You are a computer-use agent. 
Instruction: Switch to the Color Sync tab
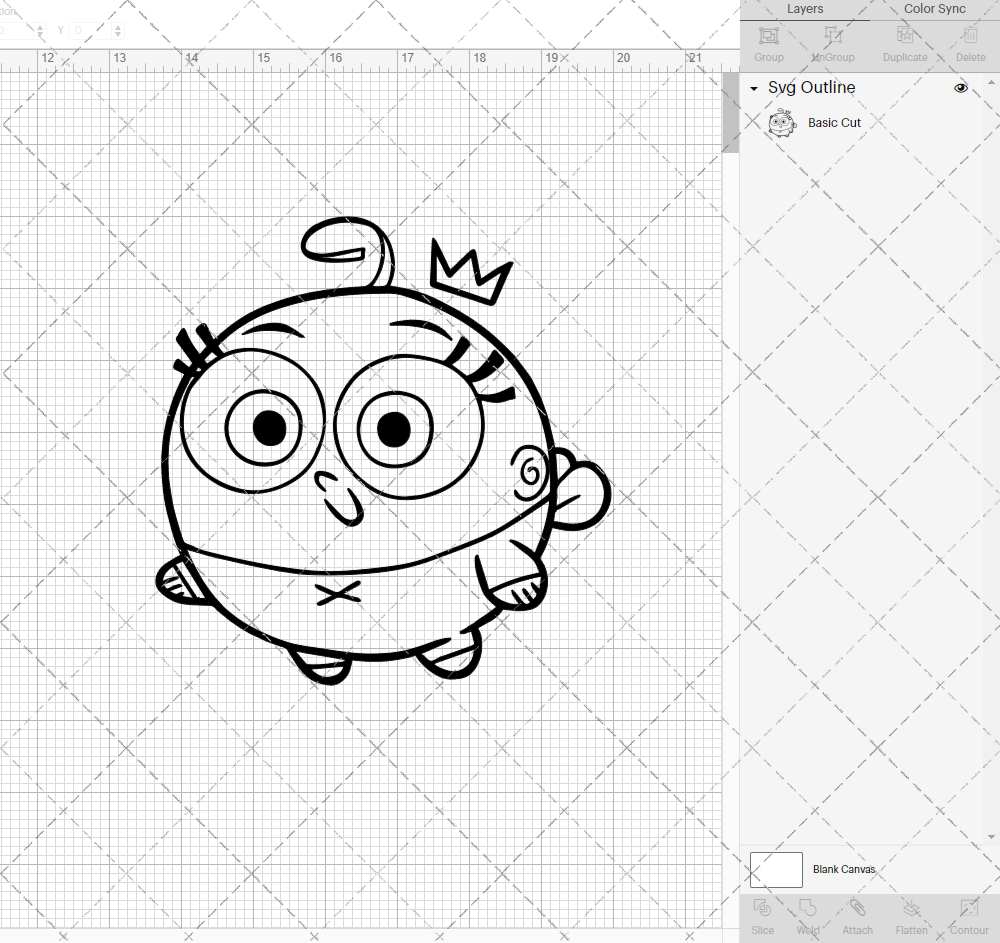click(x=934, y=9)
